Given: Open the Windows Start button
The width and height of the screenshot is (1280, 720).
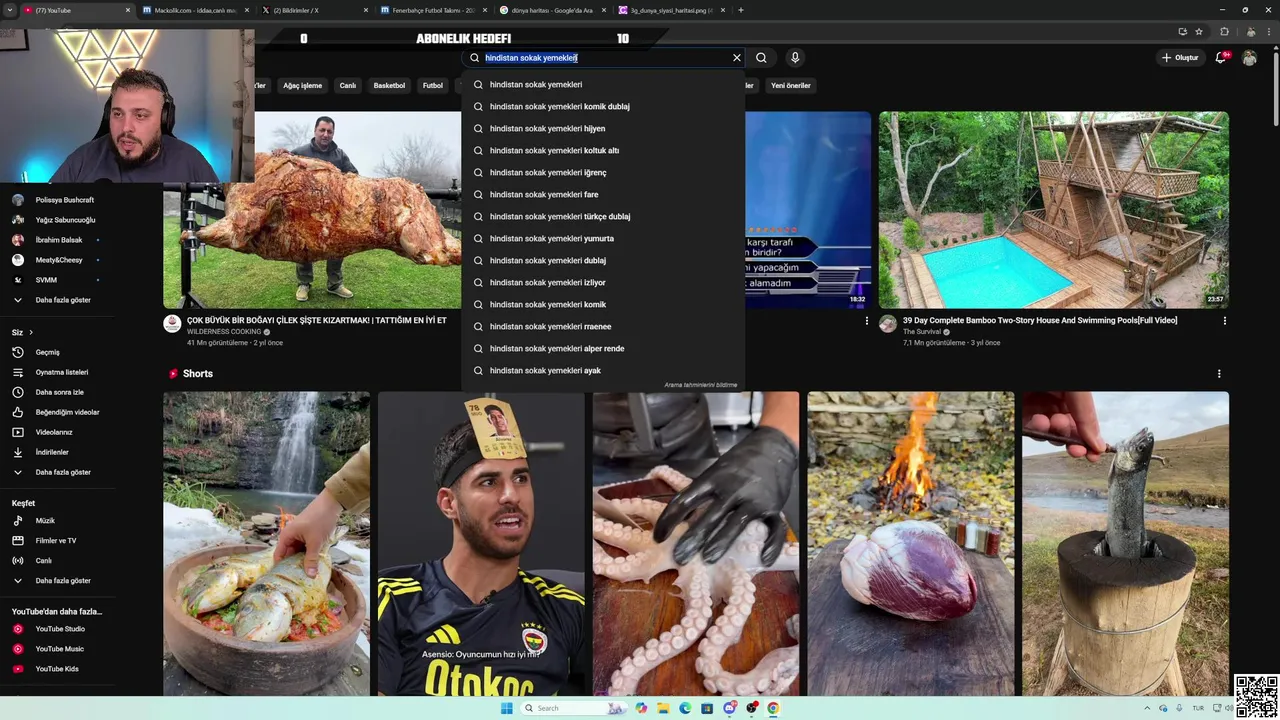Looking at the screenshot, I should [507, 708].
